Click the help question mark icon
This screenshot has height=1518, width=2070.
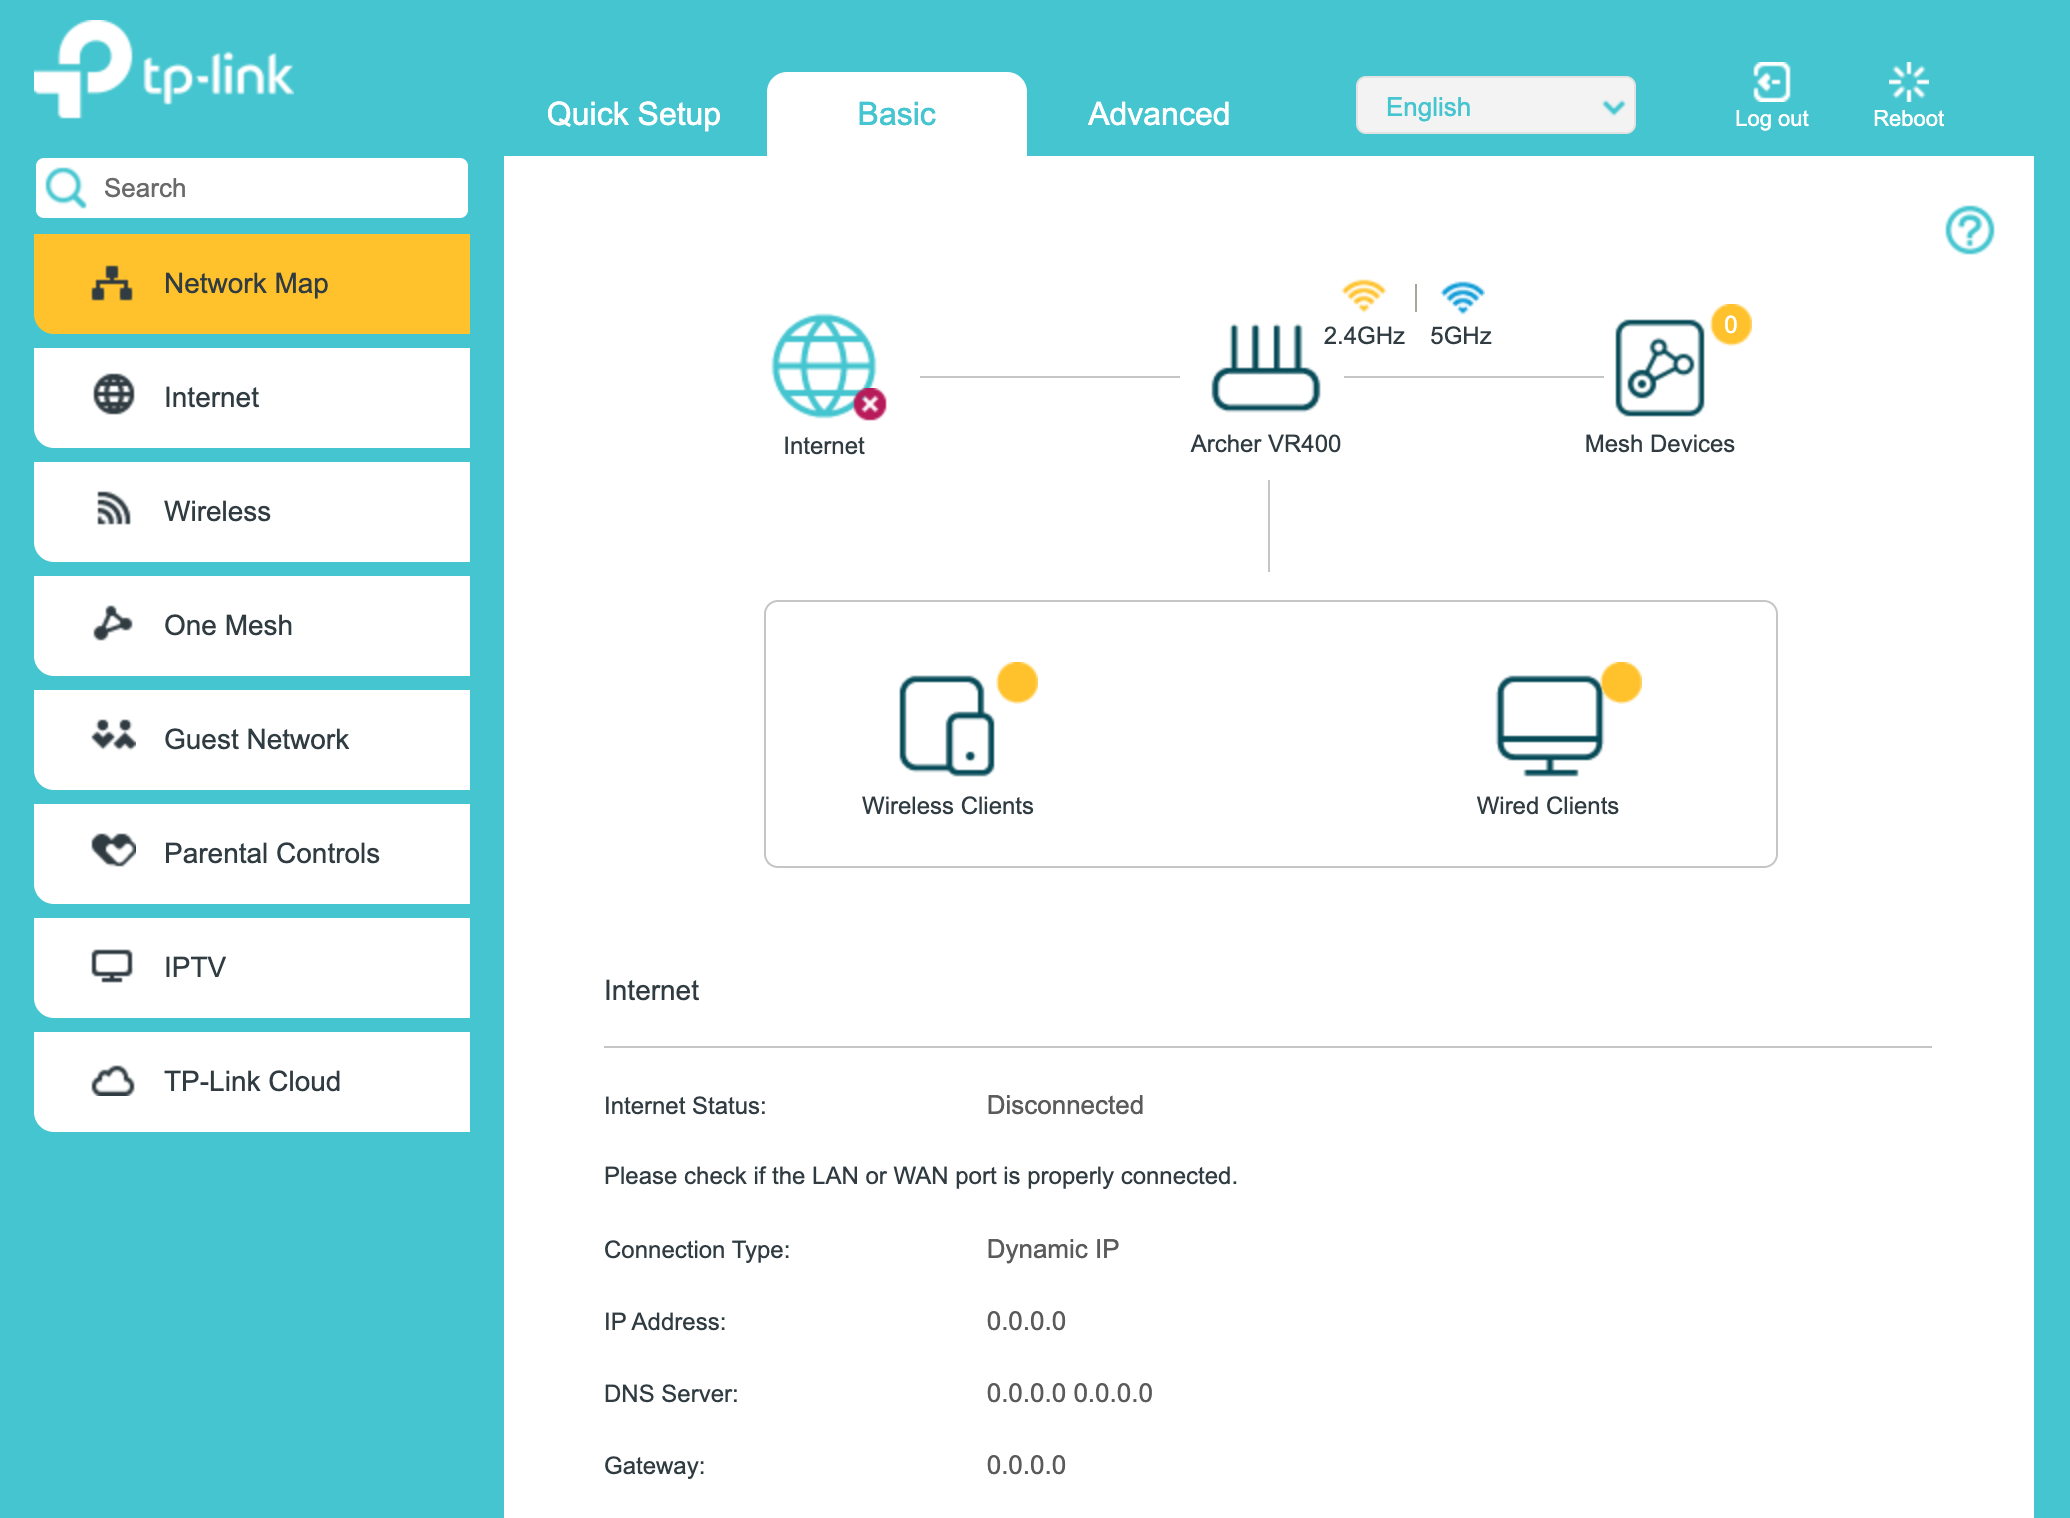click(x=1968, y=230)
